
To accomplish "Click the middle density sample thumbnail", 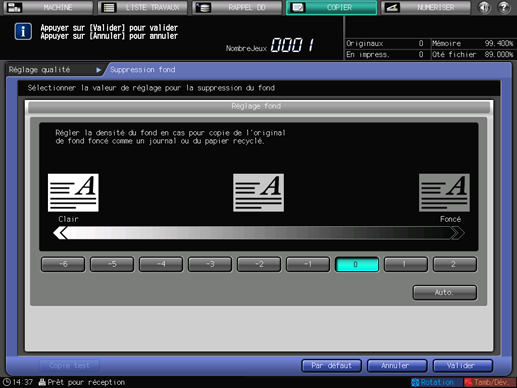I will tap(259, 192).
